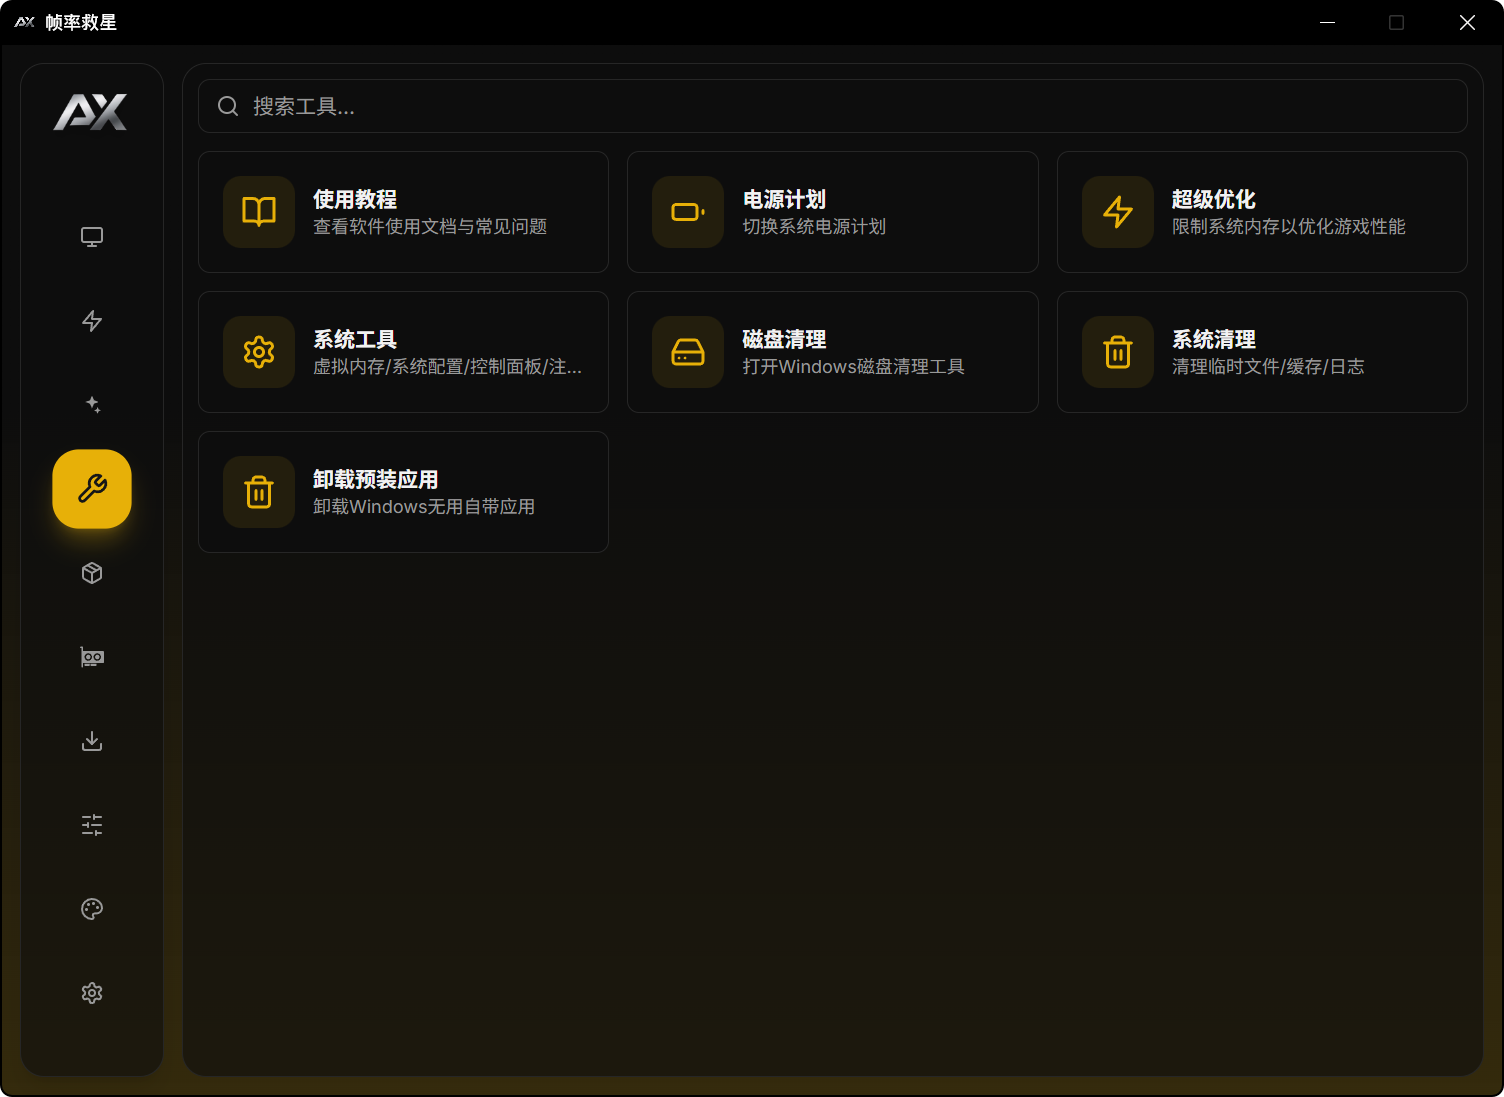Open the 3D cube package sidebar icon
This screenshot has width=1504, height=1097.
(92, 573)
